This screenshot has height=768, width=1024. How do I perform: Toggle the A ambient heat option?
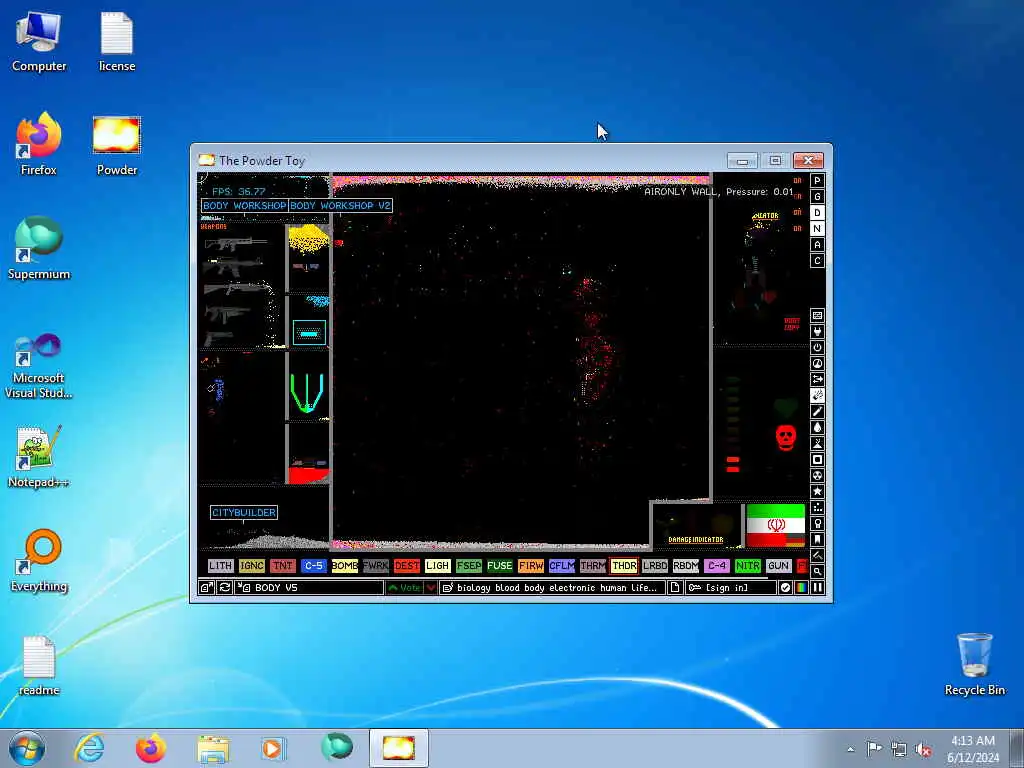[x=817, y=245]
